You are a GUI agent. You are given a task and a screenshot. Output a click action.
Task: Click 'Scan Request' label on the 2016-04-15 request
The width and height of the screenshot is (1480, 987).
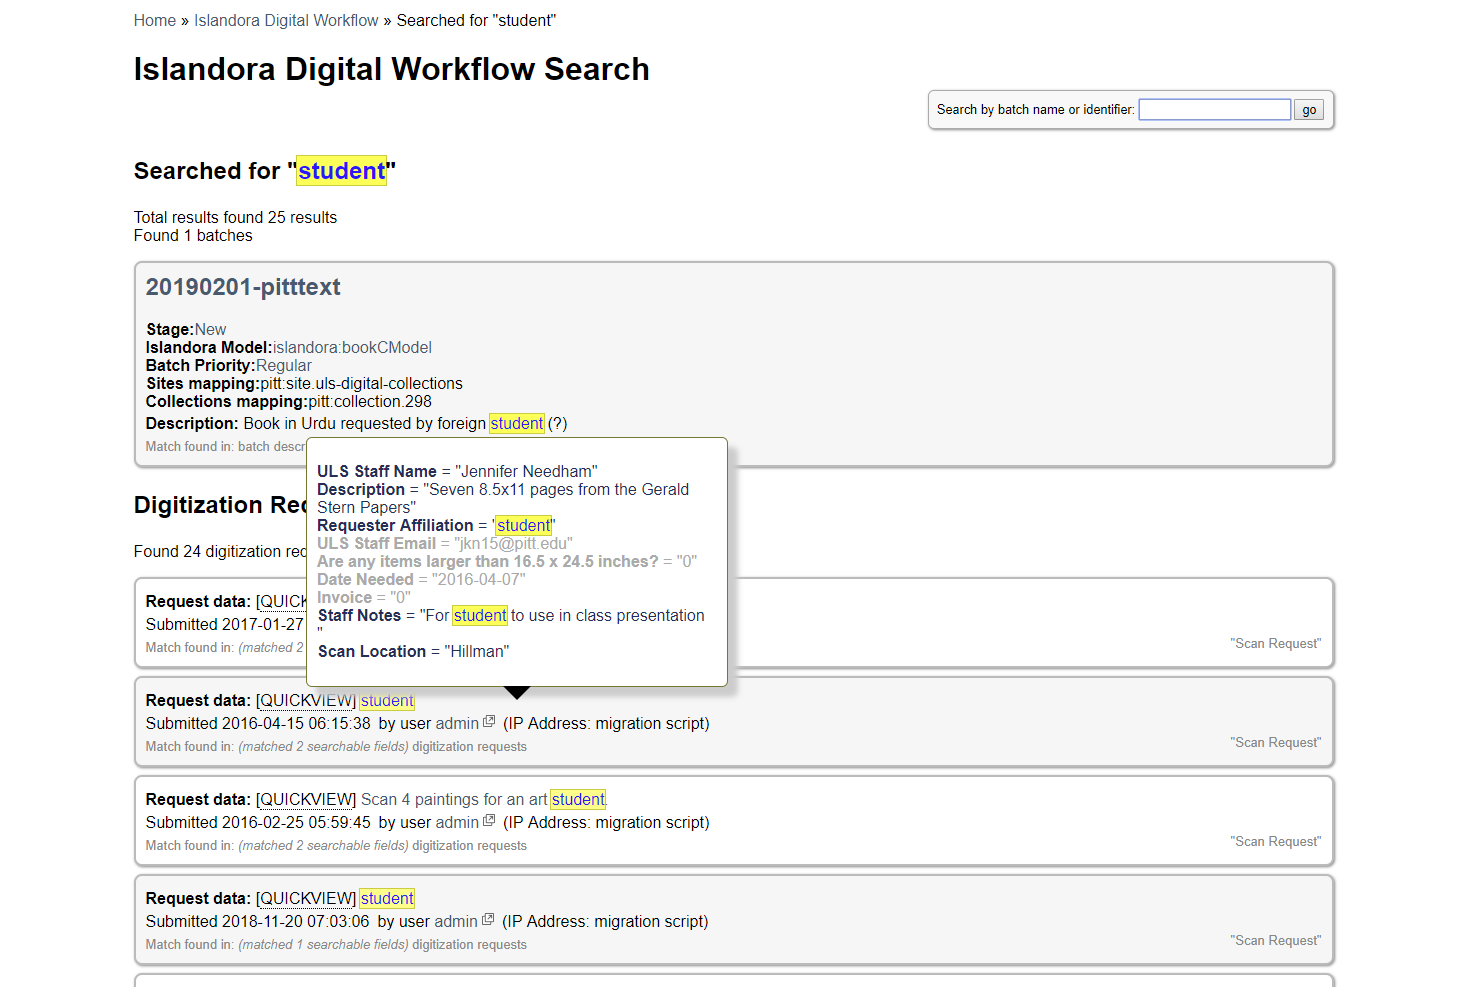click(x=1275, y=742)
